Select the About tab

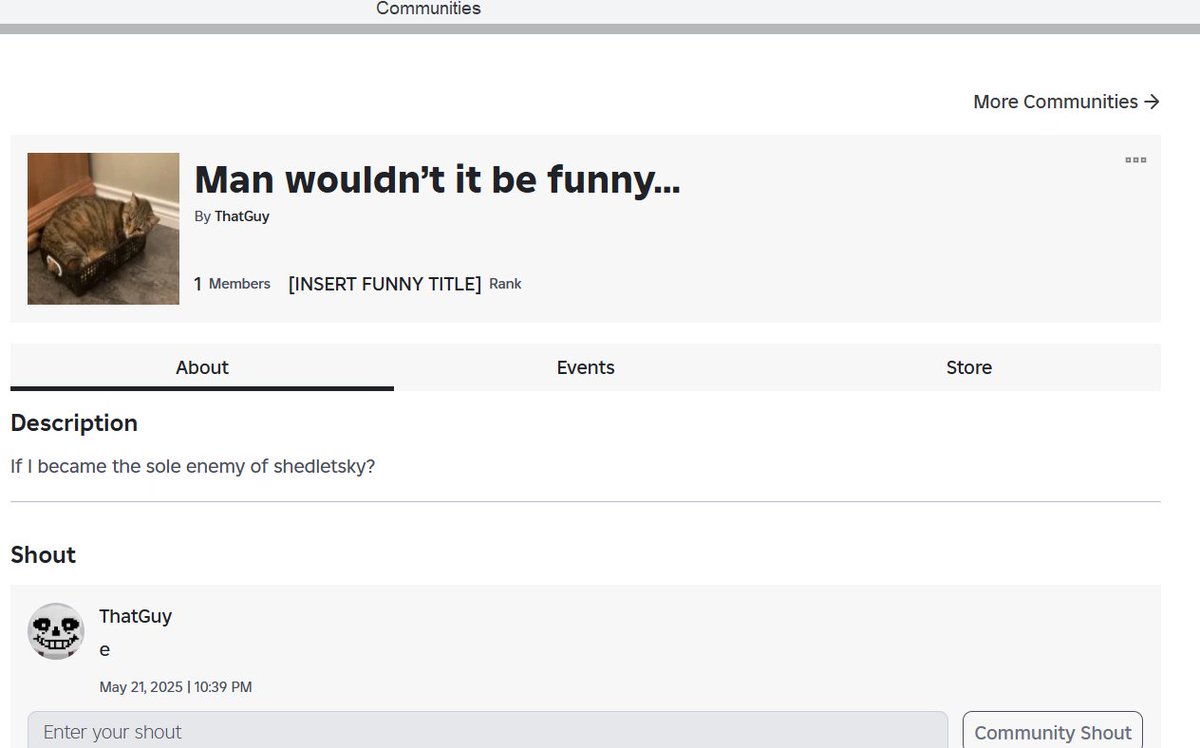(x=202, y=367)
